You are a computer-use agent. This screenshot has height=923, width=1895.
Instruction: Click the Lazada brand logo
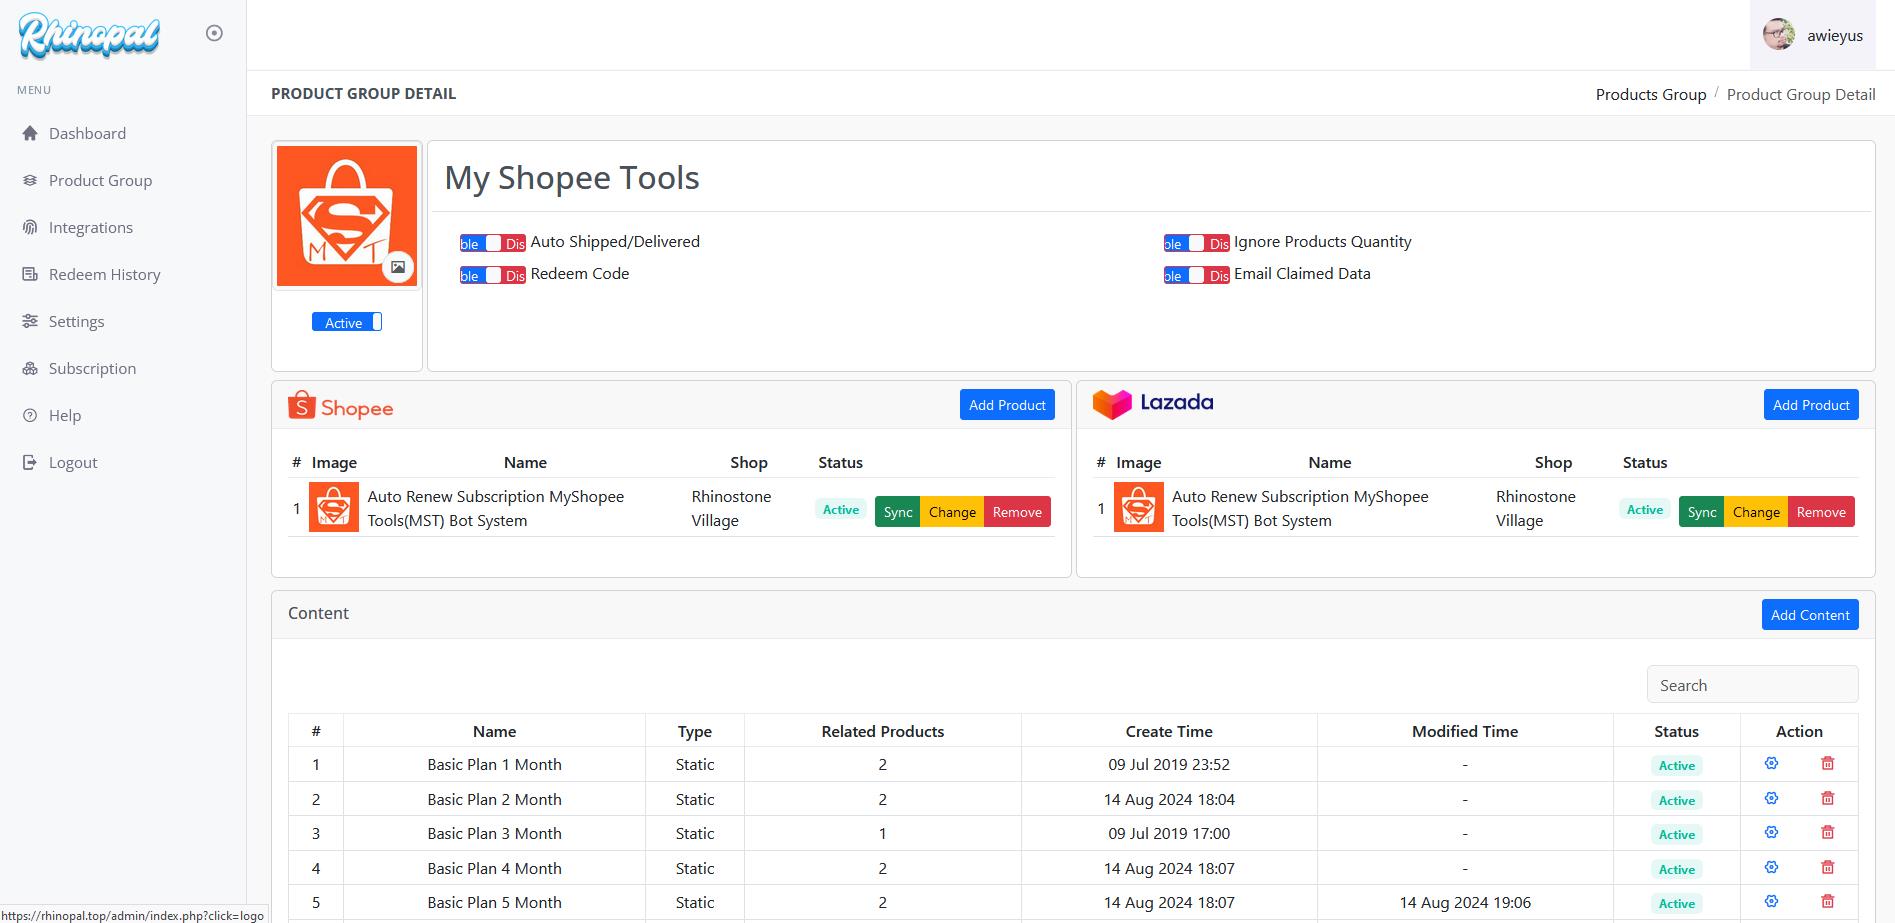pos(1153,403)
